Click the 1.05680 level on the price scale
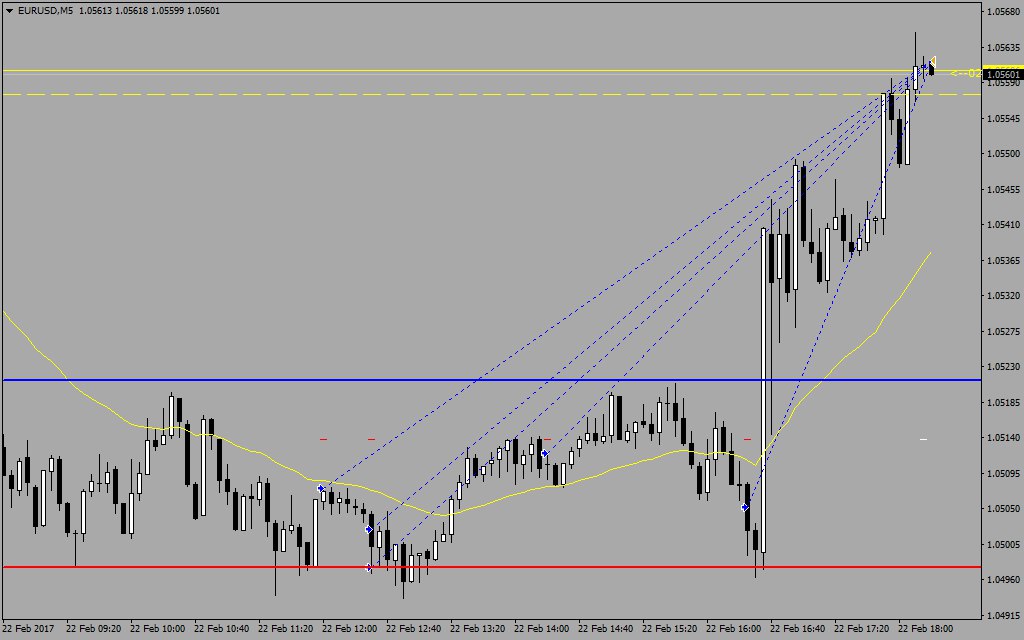This screenshot has width=1024, height=640. tap(1002, 12)
